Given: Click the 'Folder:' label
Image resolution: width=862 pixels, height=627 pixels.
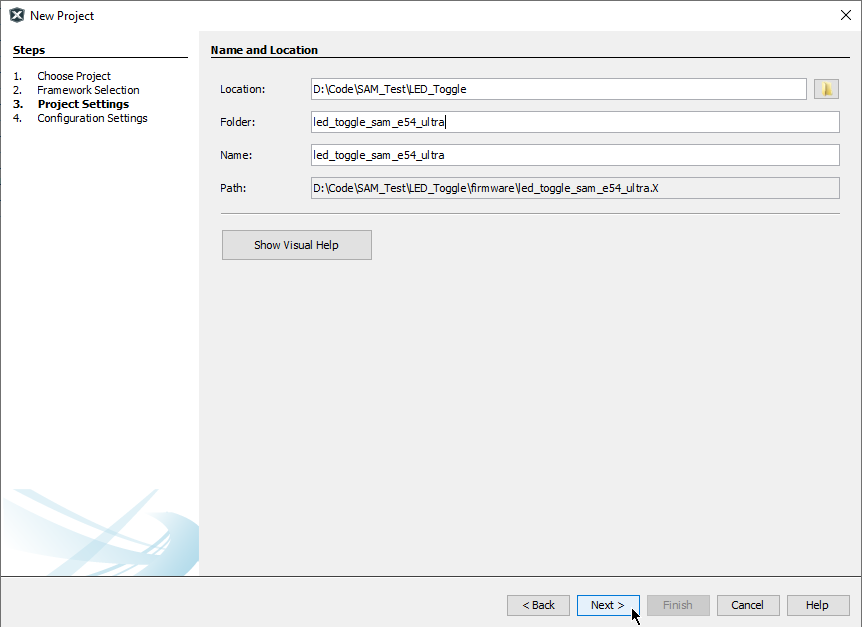Looking at the screenshot, I should 237,122.
